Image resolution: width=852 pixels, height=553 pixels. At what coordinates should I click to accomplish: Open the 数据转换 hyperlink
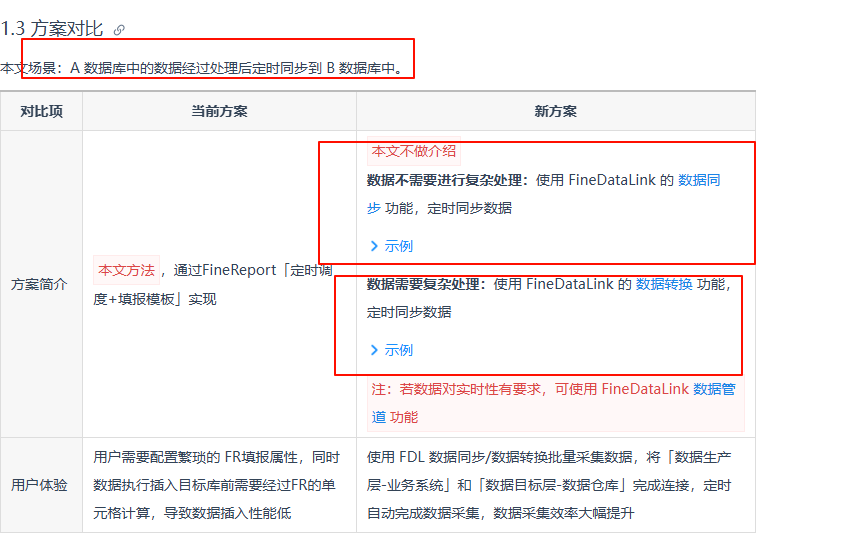tap(664, 284)
